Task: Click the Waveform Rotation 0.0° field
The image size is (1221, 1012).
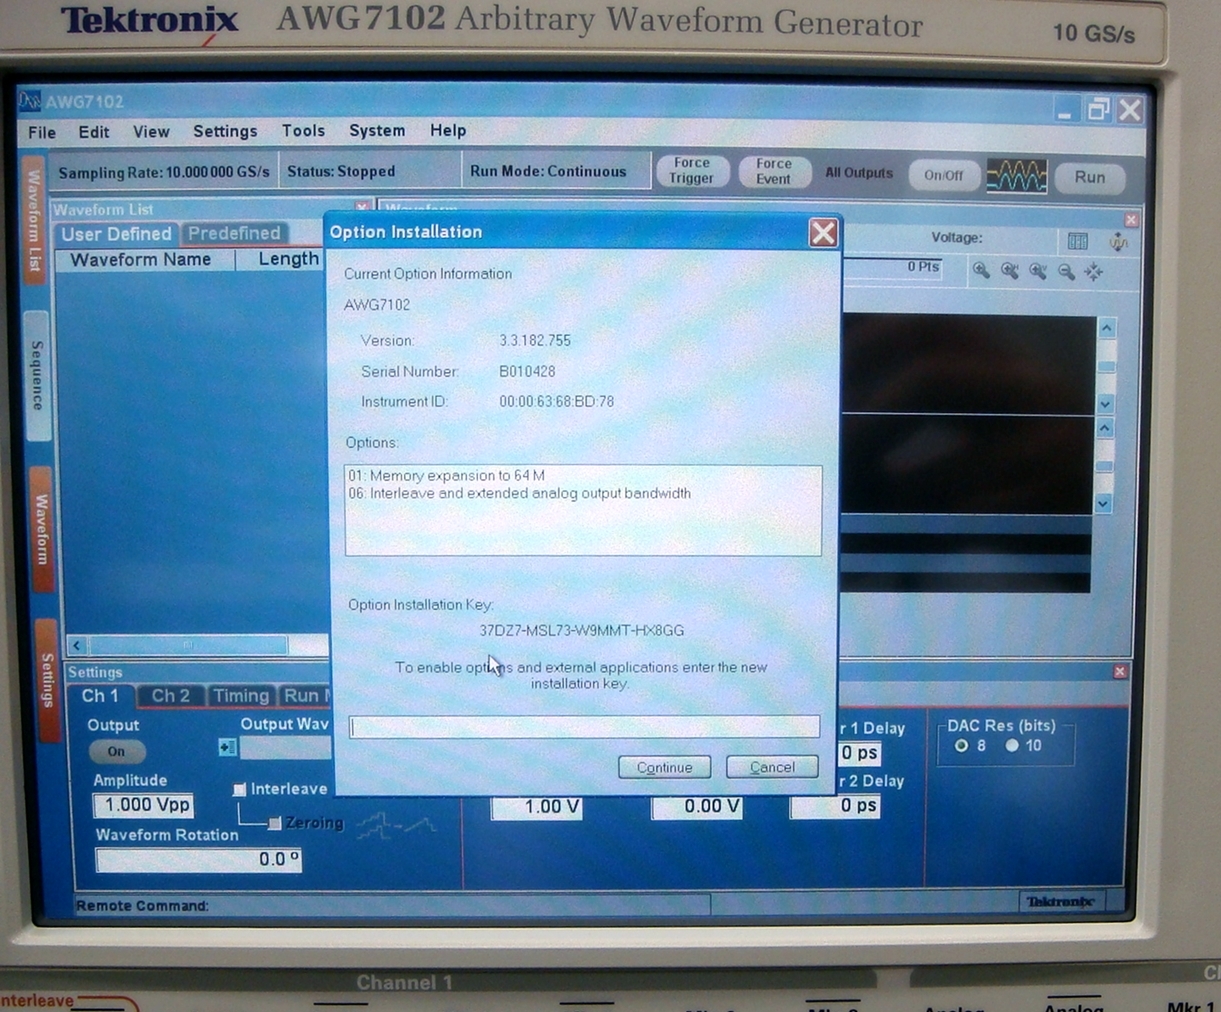Action: pos(198,859)
